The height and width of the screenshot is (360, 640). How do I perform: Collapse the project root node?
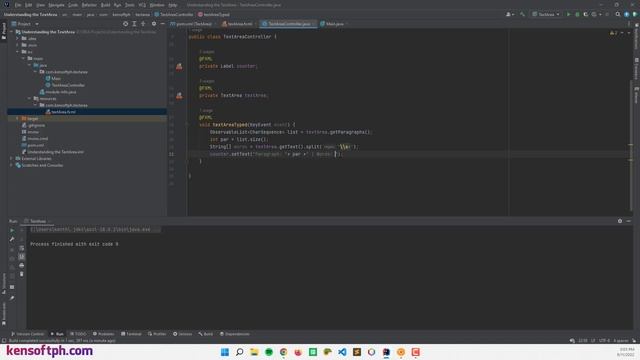coord(11,32)
